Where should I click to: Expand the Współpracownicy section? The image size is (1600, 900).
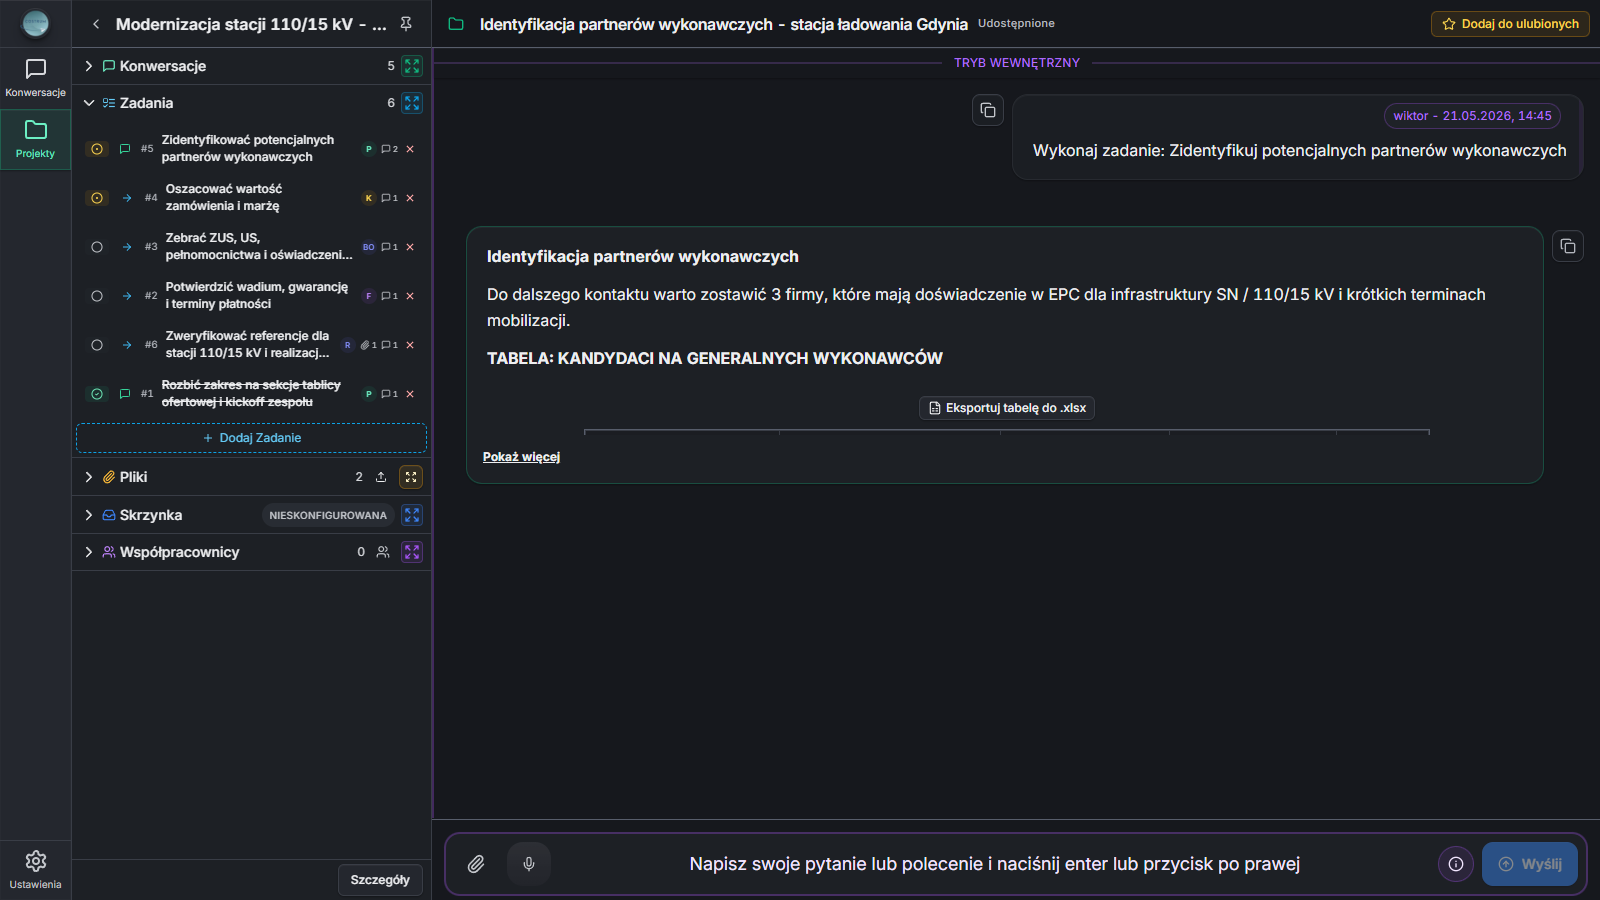click(89, 552)
